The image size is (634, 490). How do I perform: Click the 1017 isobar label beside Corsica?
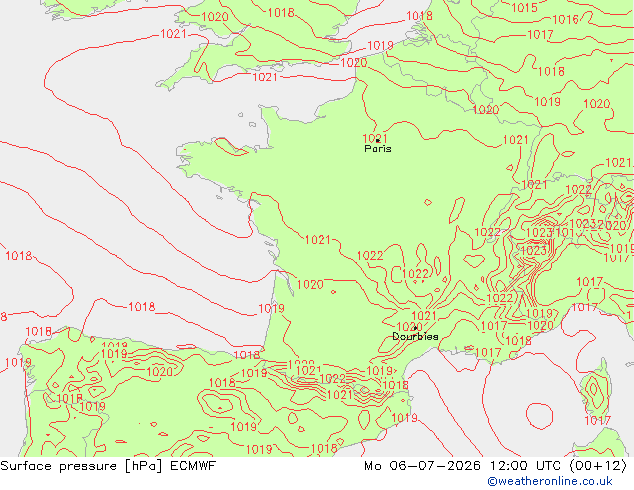pos(597,420)
